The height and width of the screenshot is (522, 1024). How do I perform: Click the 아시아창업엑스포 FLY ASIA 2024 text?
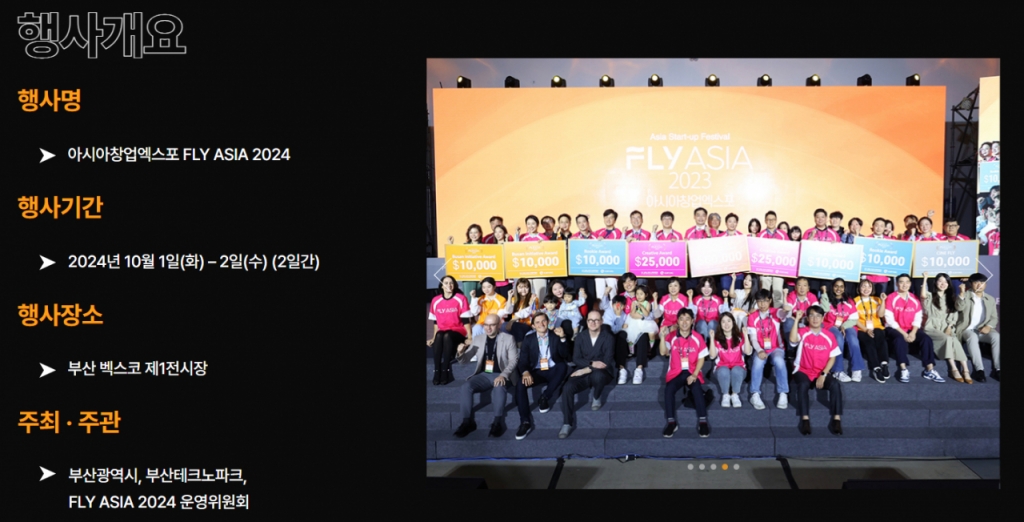coord(179,155)
